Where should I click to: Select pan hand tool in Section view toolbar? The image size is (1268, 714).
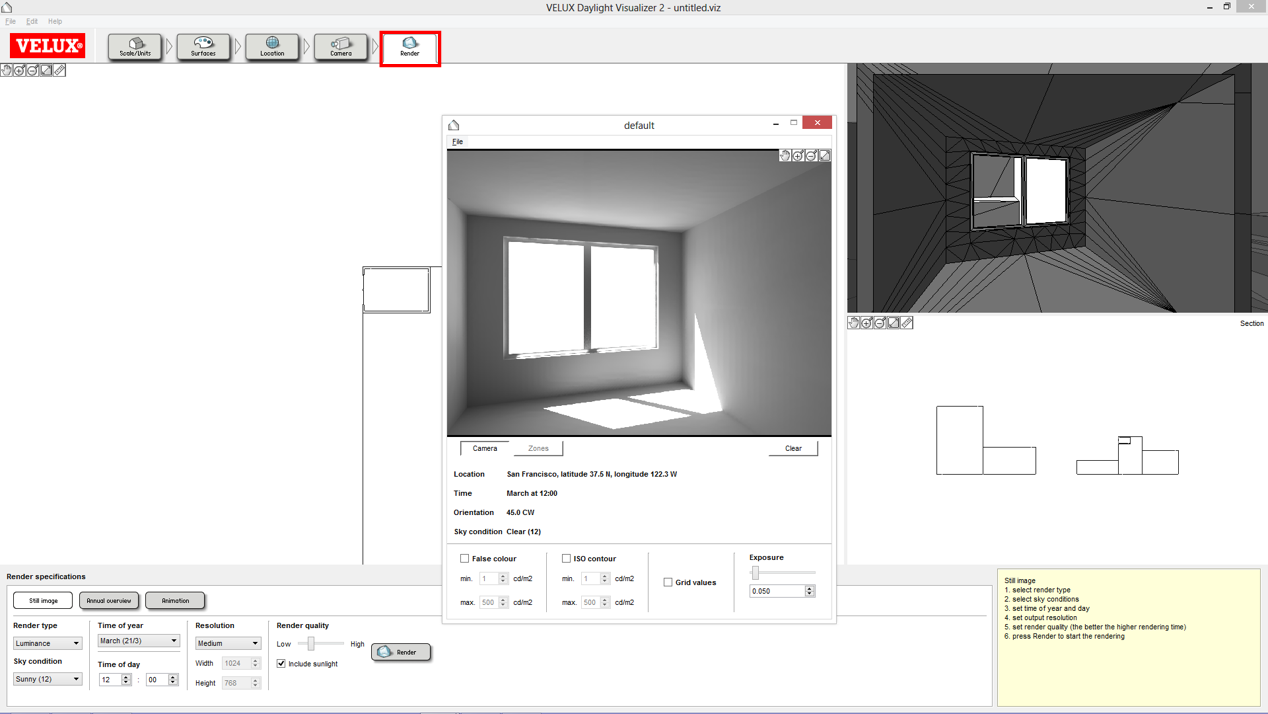click(x=854, y=323)
